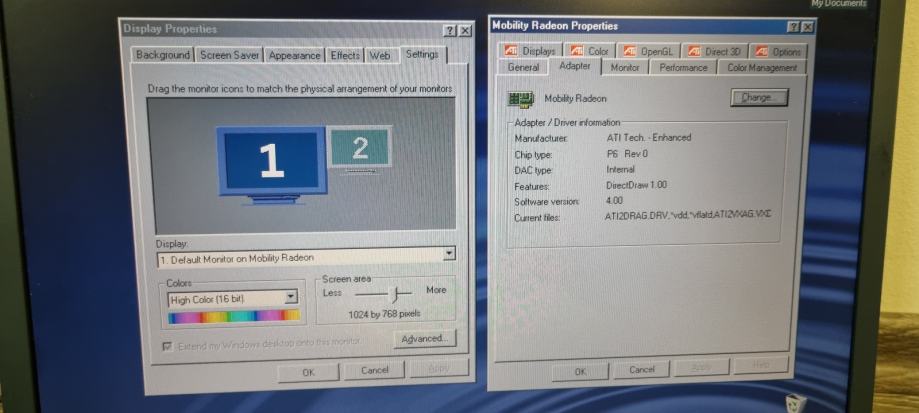The width and height of the screenshot is (919, 413).
Task: Click the ATI2DRAG.DRV current files text
Action: click(688, 215)
